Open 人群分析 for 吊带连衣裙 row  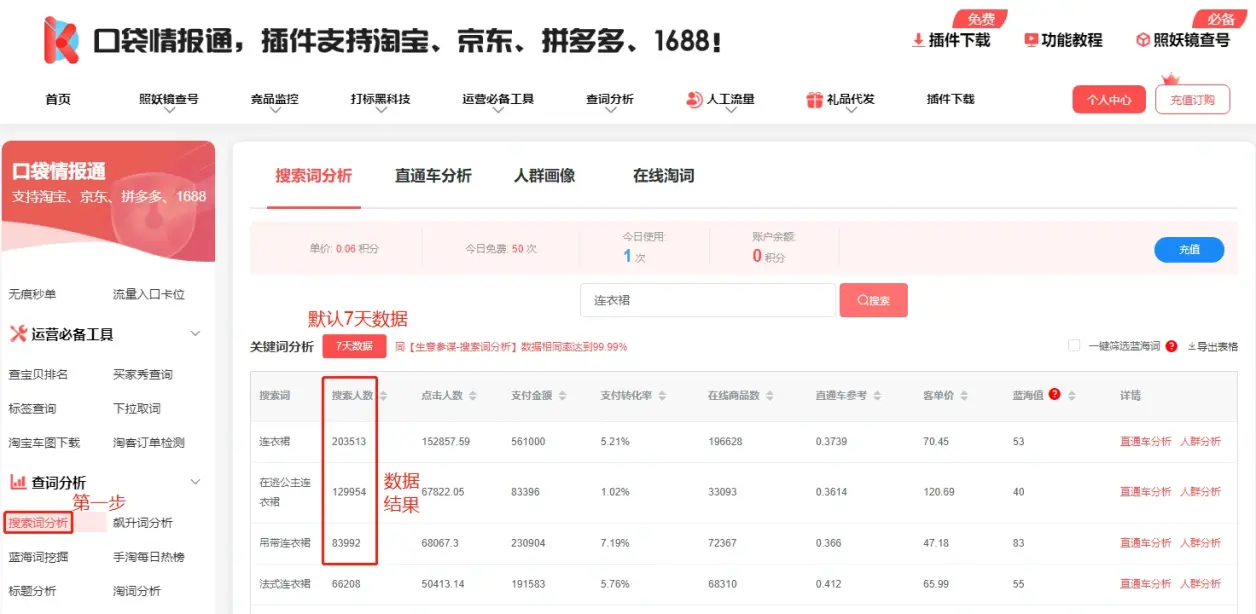1200,543
